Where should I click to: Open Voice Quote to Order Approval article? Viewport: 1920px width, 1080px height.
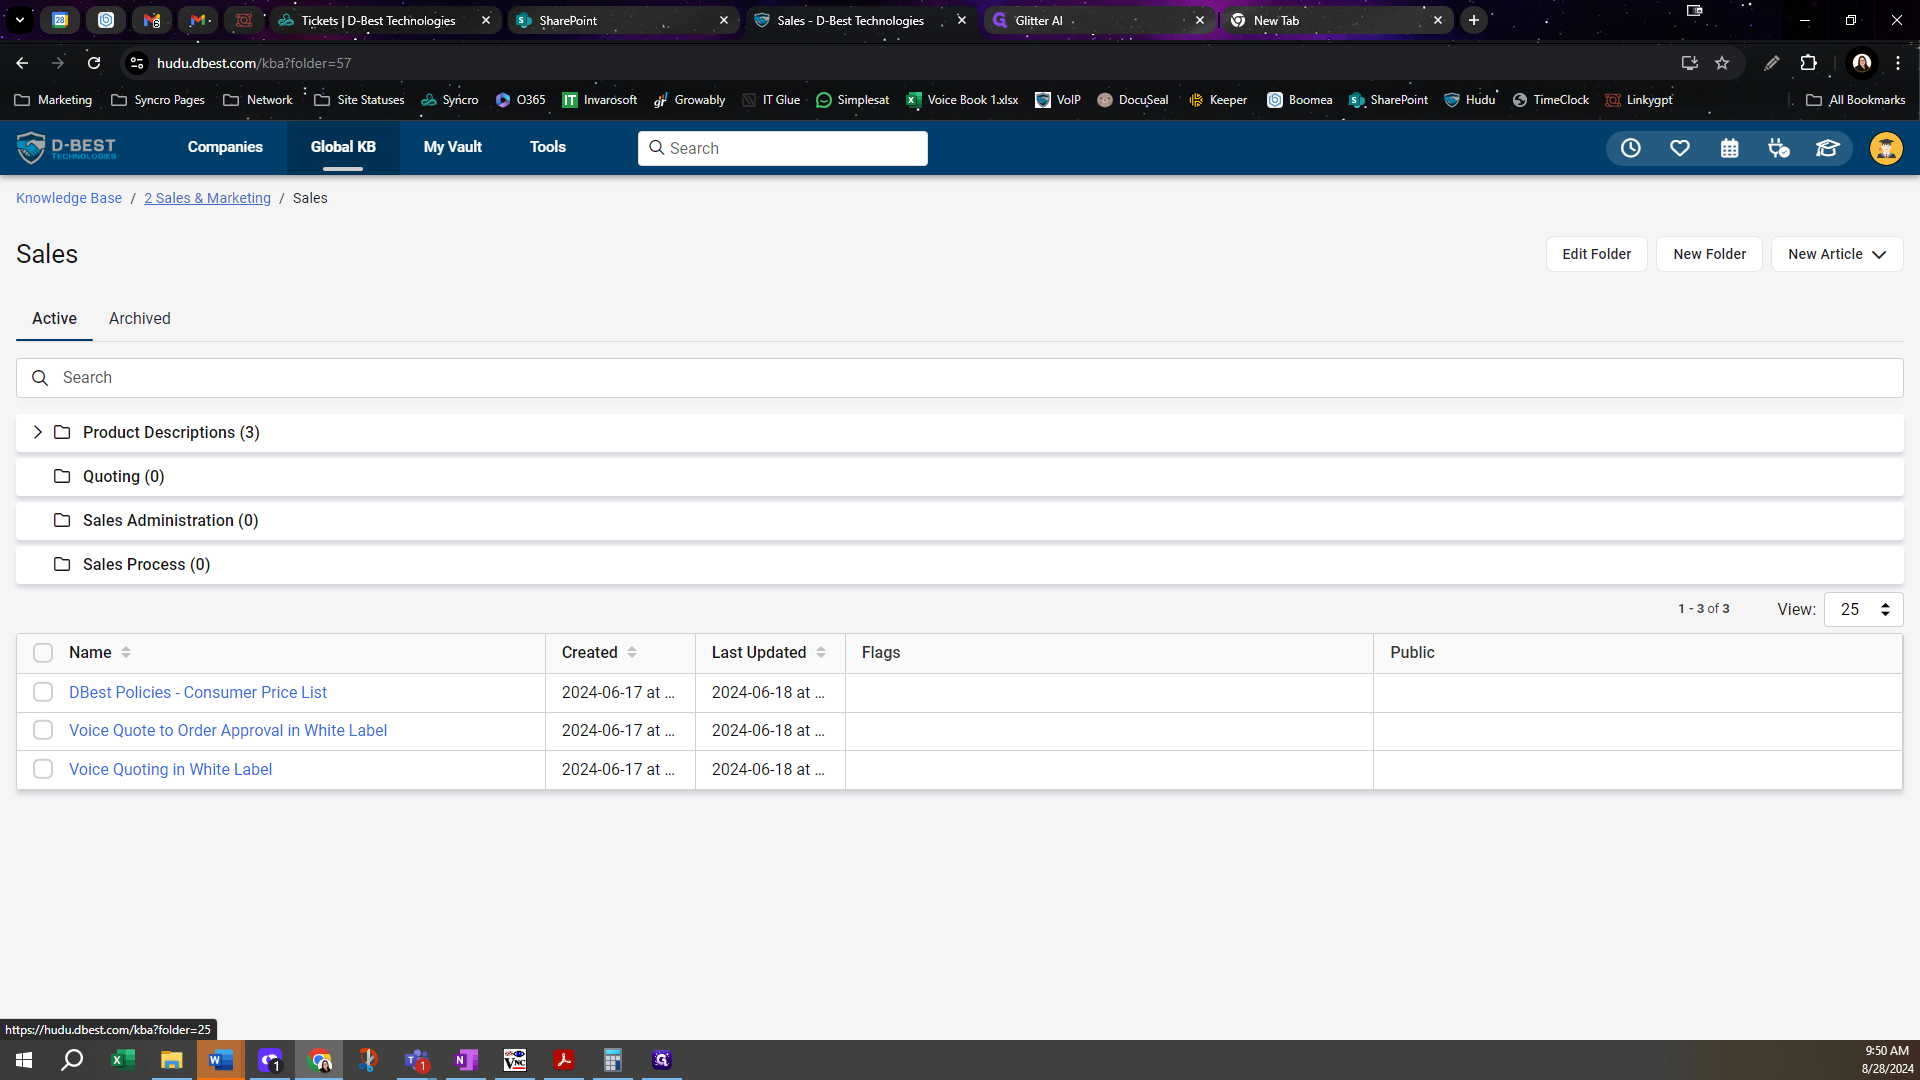pyautogui.click(x=228, y=730)
